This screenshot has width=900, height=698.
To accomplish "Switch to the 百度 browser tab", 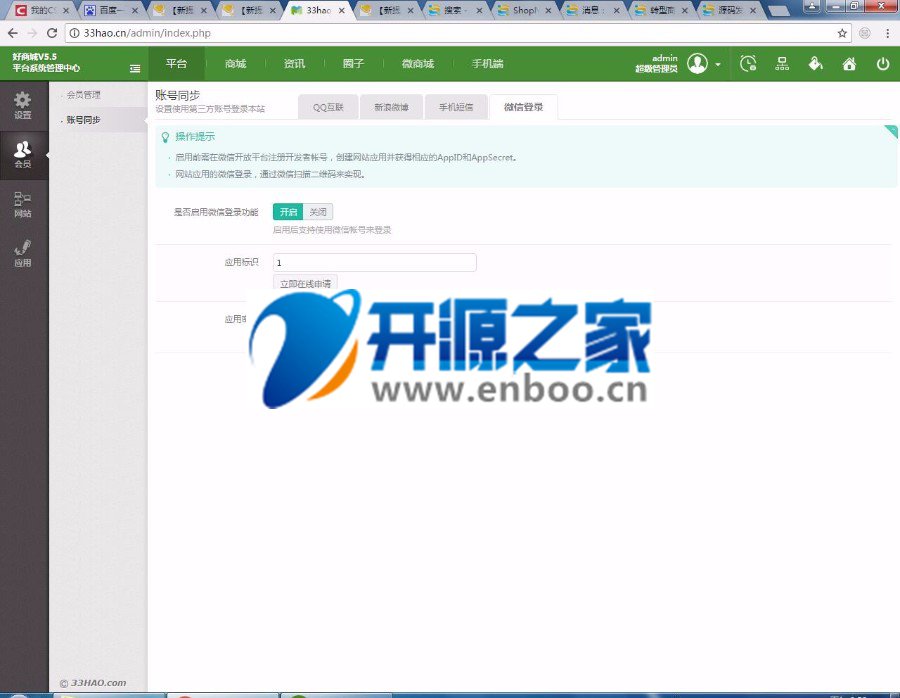I will coord(111,10).
